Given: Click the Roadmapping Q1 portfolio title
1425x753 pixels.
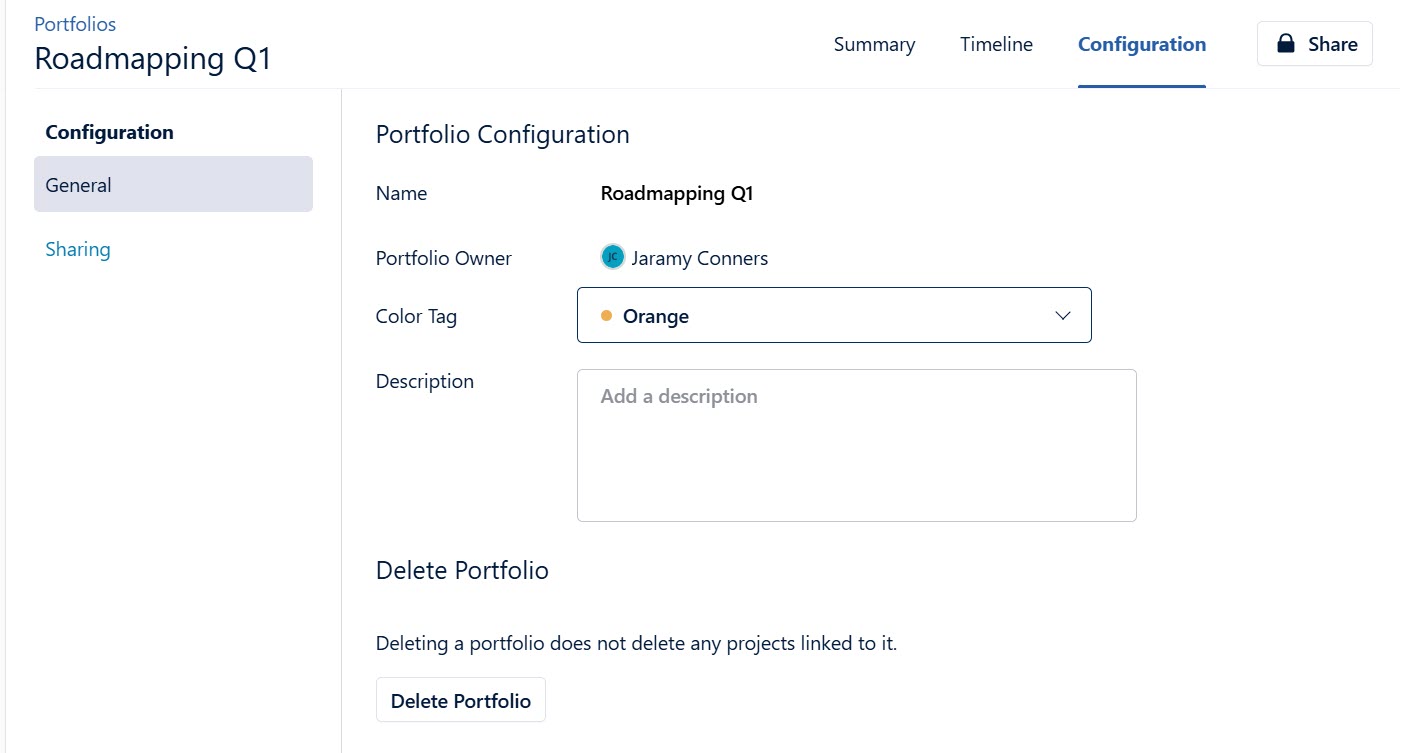Looking at the screenshot, I should pyautogui.click(x=152, y=58).
